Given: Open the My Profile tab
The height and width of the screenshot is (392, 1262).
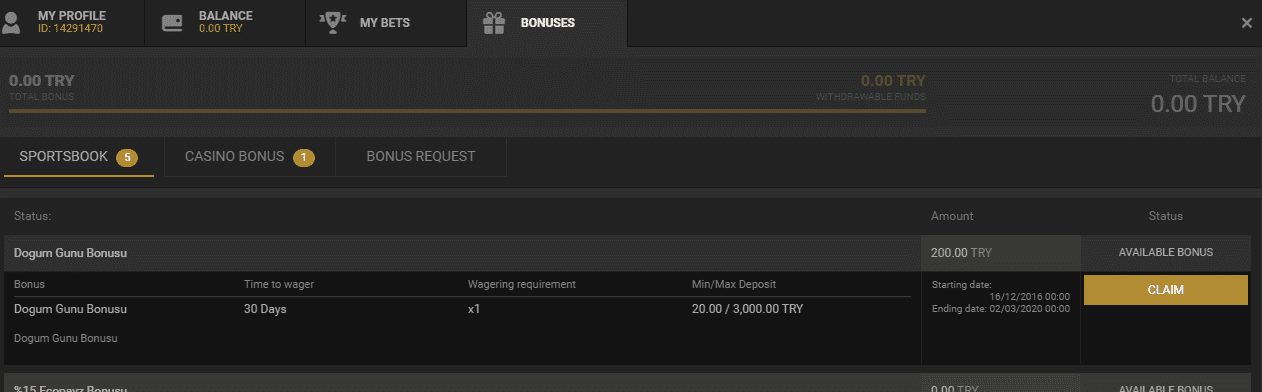Looking at the screenshot, I should pos(72,22).
